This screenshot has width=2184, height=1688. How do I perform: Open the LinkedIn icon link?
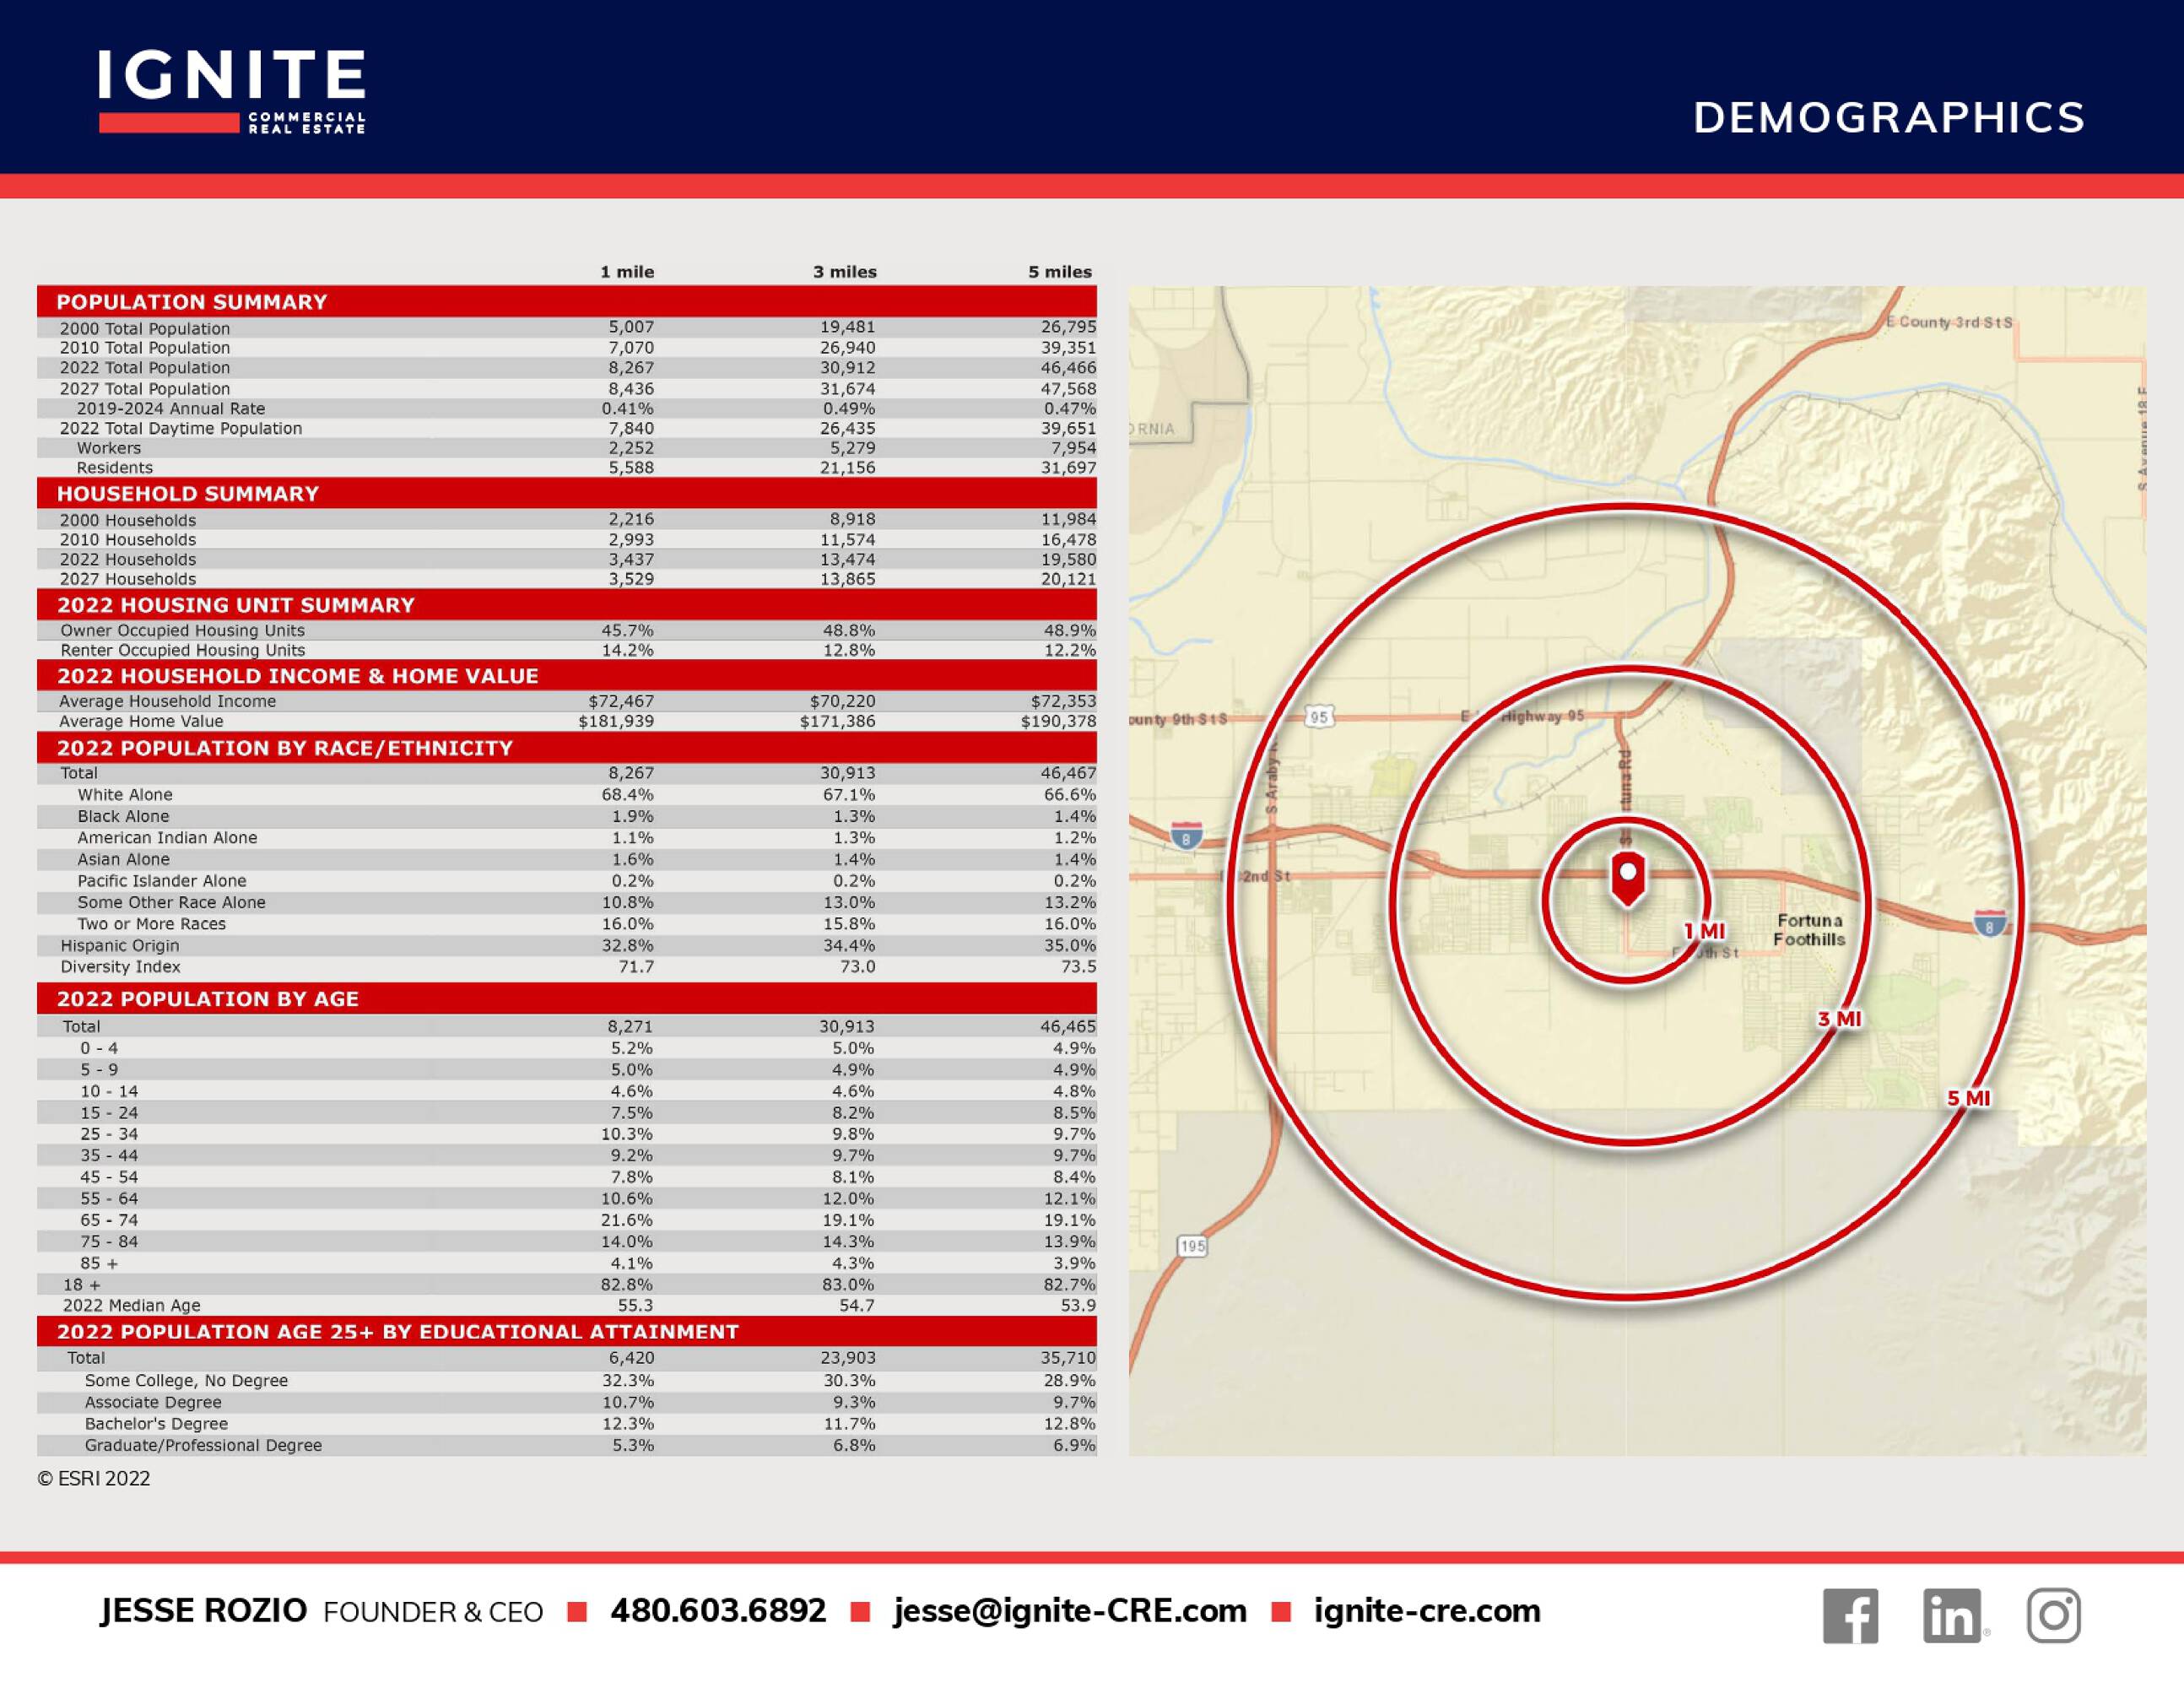click(1951, 1615)
